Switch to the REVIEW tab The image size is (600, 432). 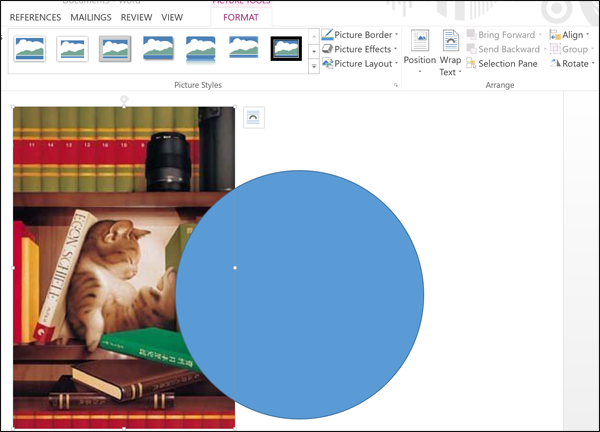[136, 17]
